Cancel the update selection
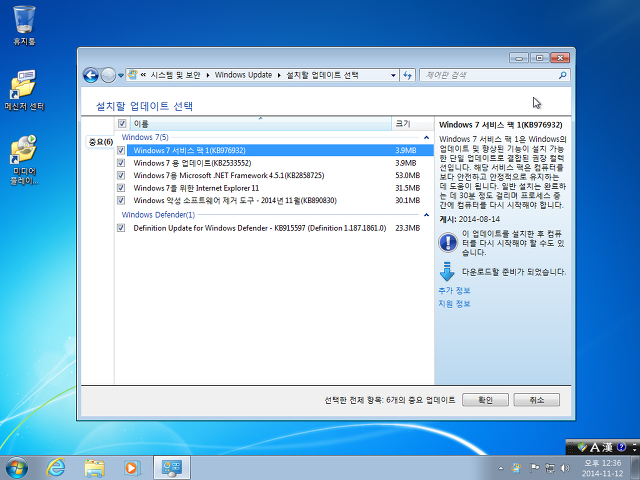The image size is (640, 480). tap(537, 400)
